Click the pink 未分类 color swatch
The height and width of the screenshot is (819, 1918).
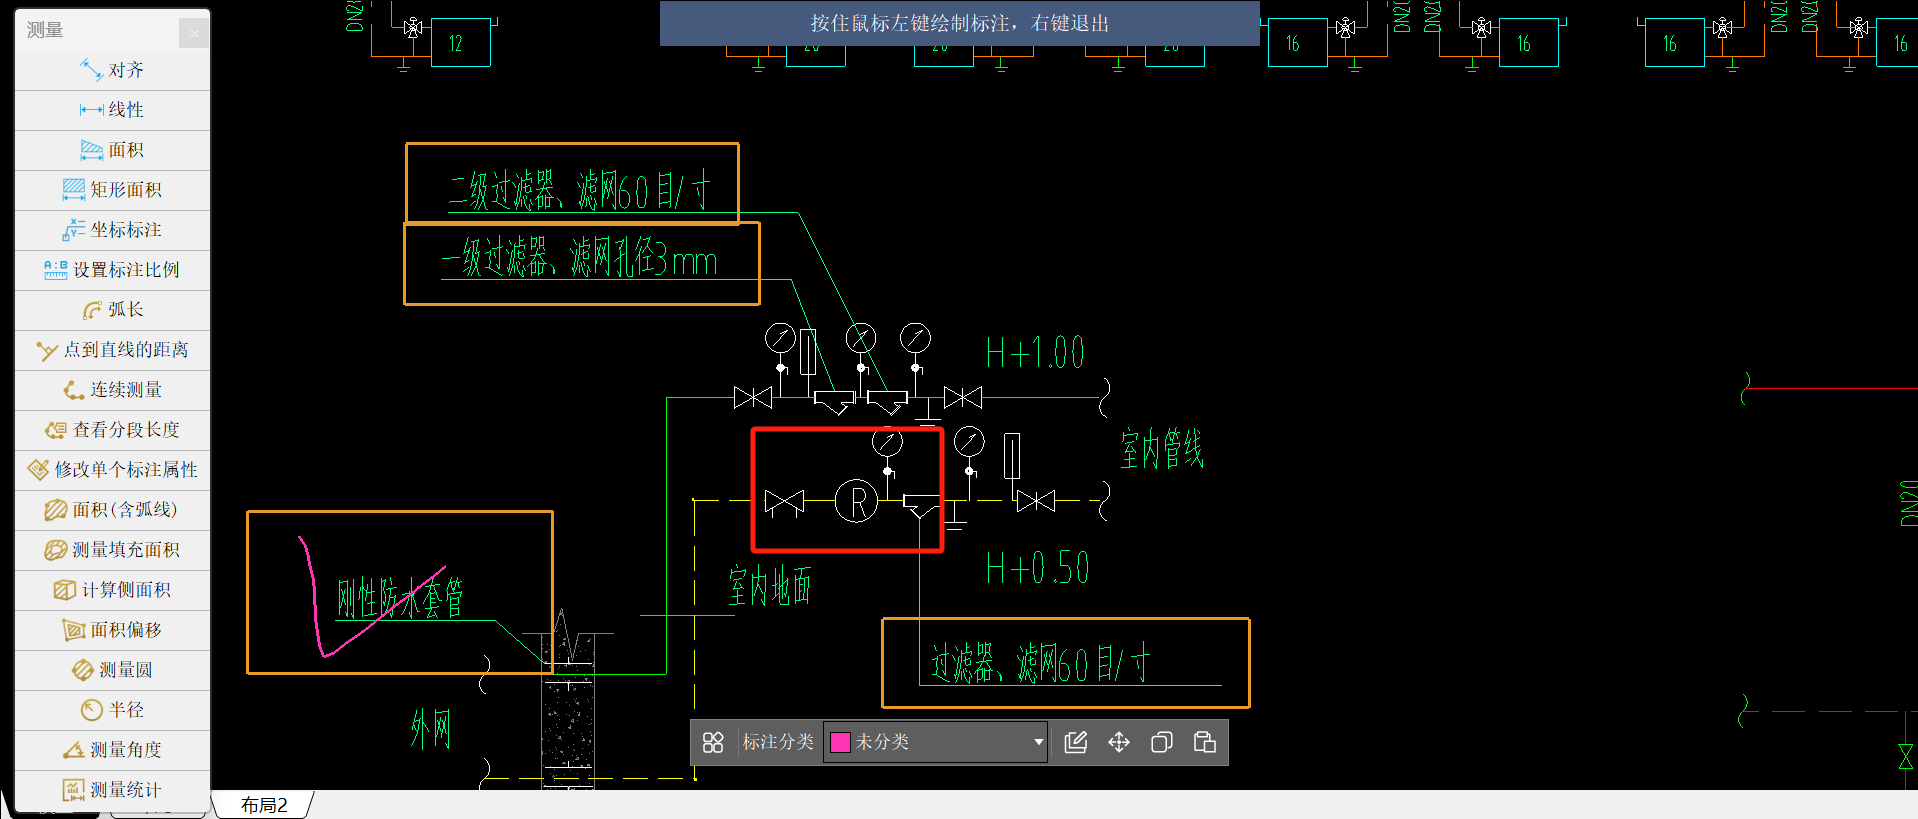coord(840,742)
